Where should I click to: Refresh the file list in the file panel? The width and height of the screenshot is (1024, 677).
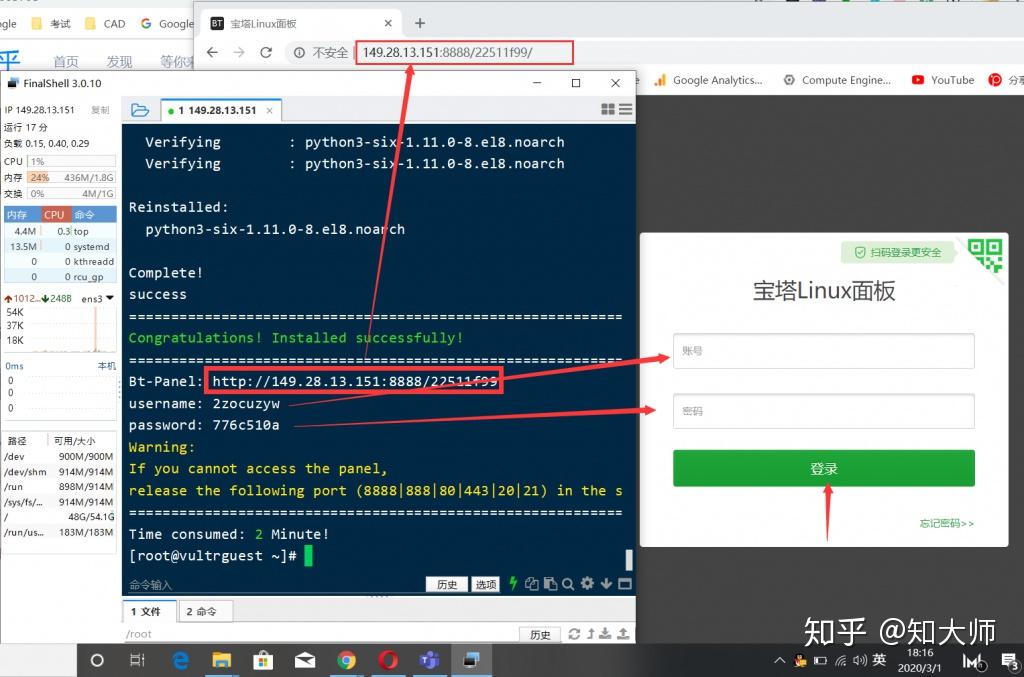[574, 633]
